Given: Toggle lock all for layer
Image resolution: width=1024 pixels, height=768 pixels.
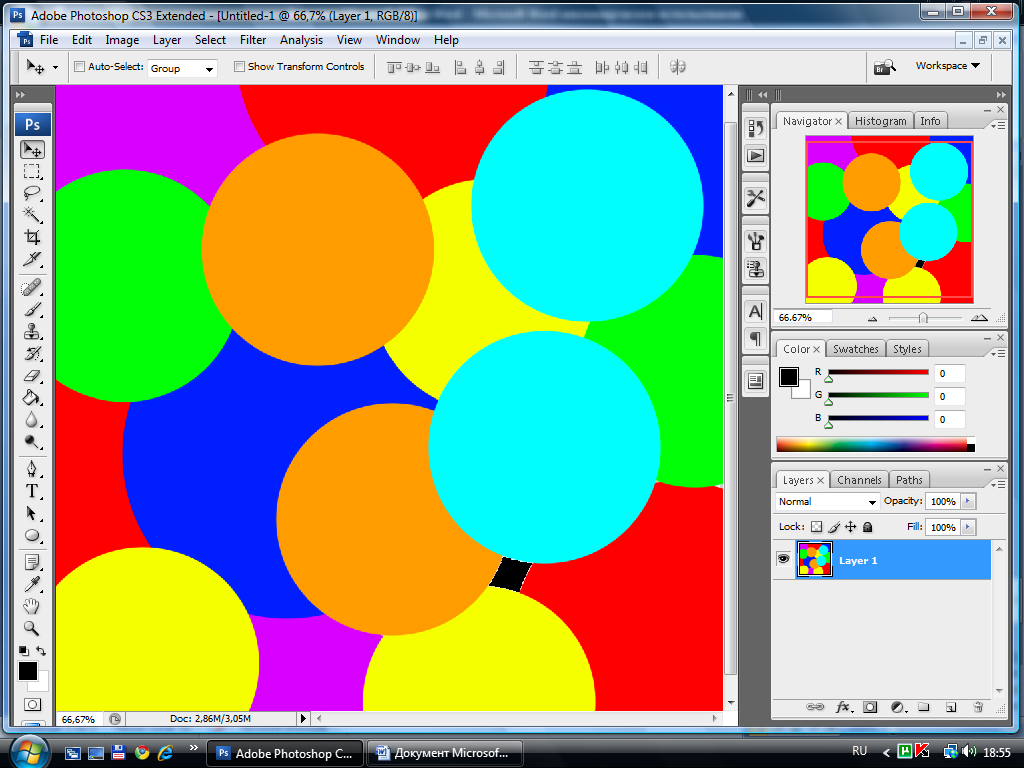Looking at the screenshot, I should (x=867, y=527).
